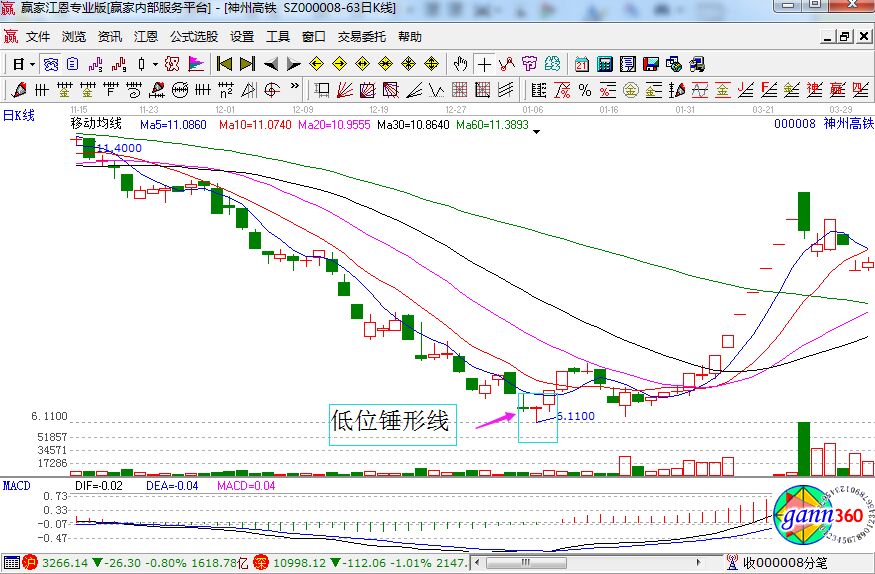Click the MACD indicator label
Viewport: 875px width, 574px height.
(x=16, y=485)
